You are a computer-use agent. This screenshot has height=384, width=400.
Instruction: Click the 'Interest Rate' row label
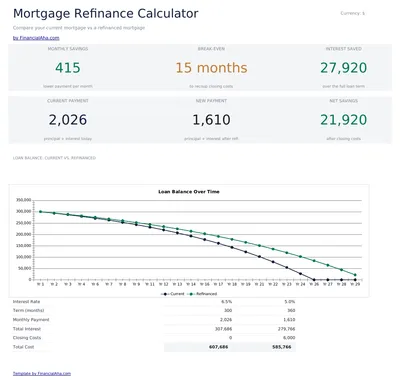click(x=26, y=302)
